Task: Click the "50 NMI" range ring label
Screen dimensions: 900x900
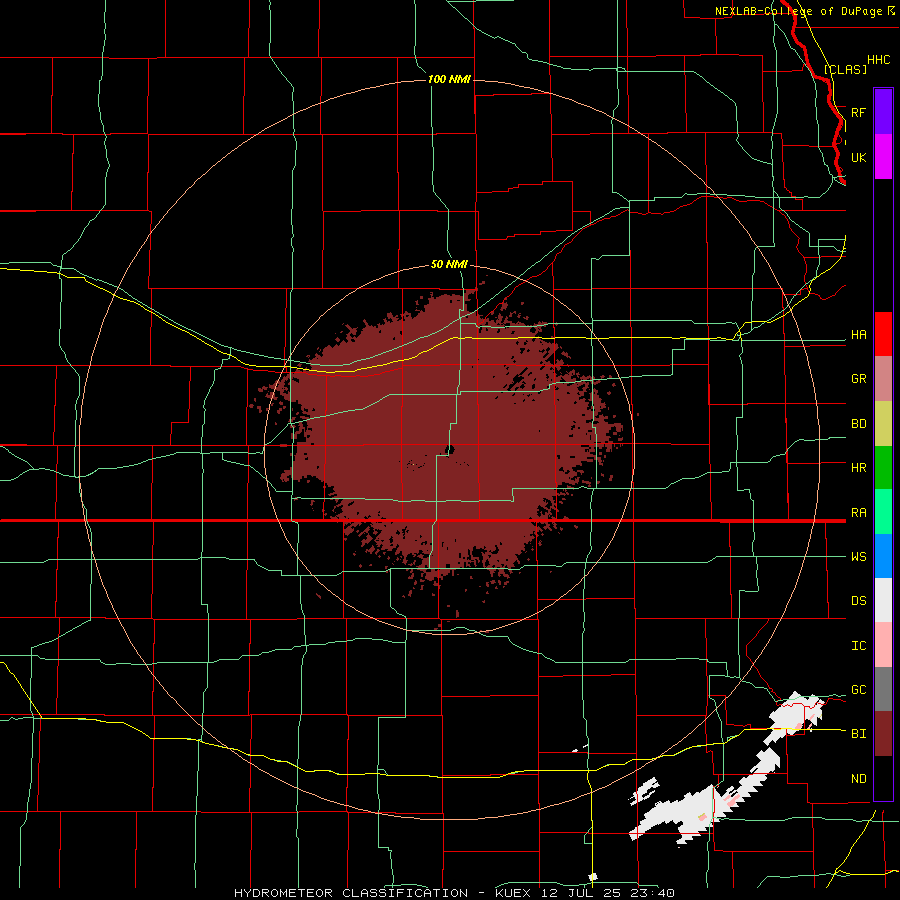Action: [449, 264]
